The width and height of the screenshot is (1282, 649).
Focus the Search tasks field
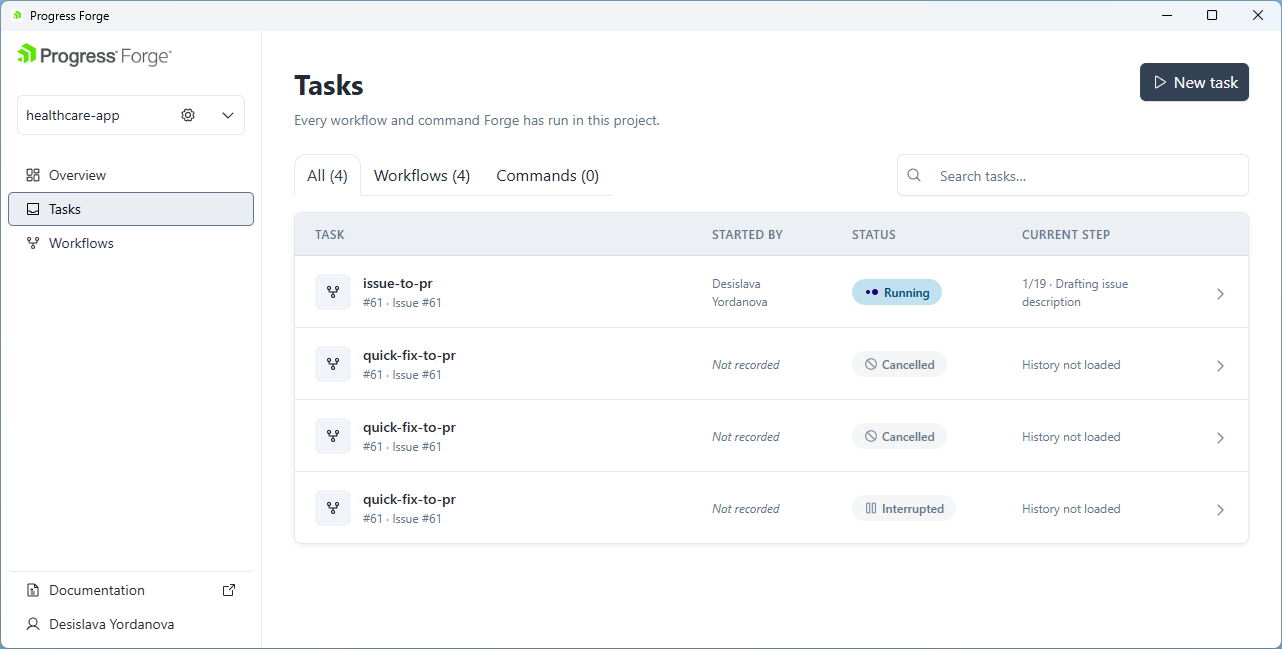1072,175
